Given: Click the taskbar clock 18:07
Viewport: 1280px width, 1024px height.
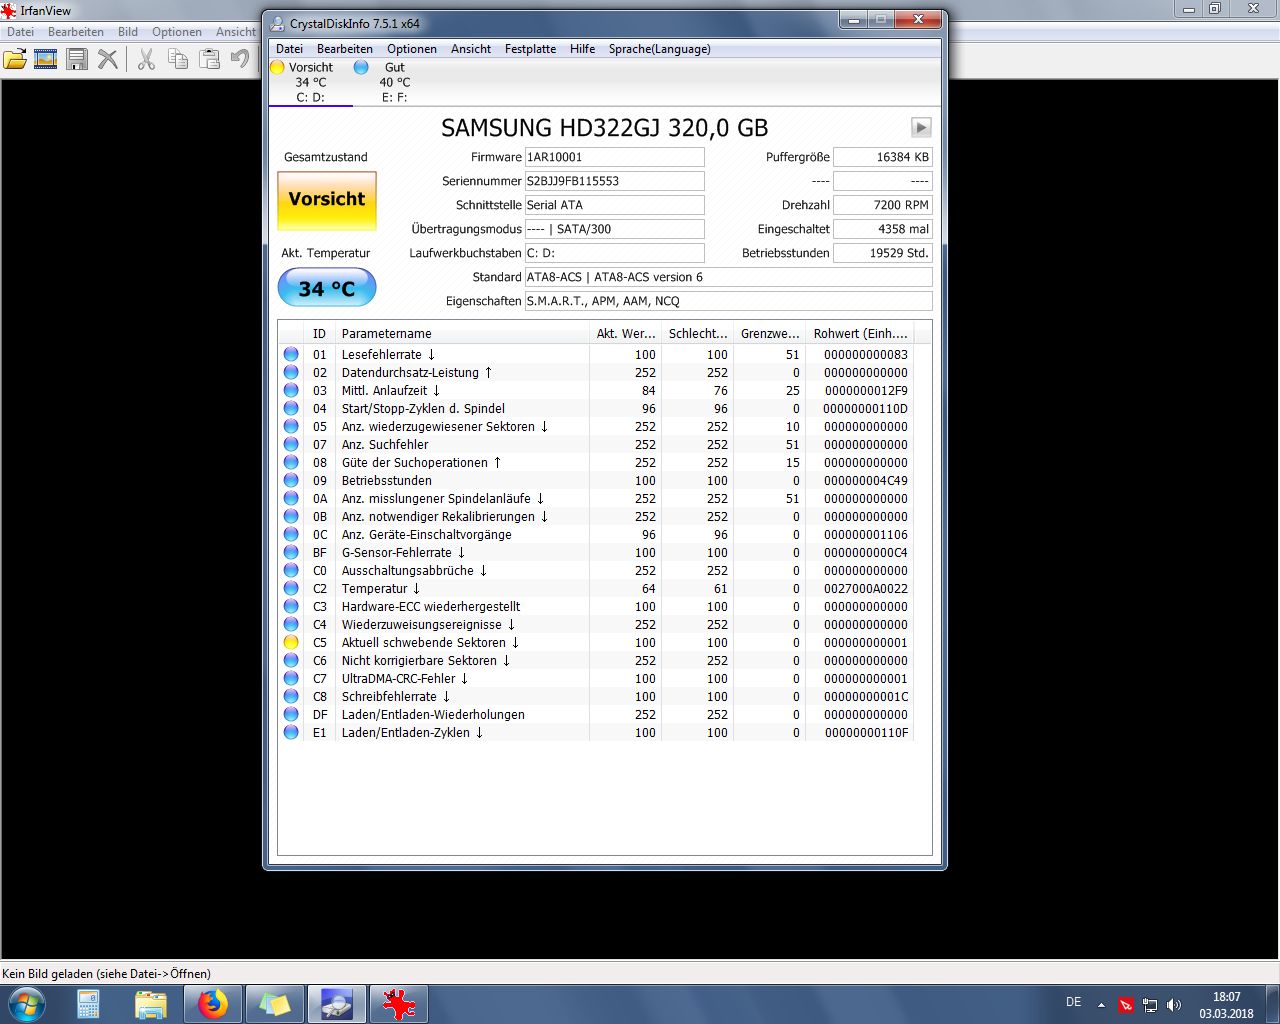Looking at the screenshot, I should (x=1226, y=997).
